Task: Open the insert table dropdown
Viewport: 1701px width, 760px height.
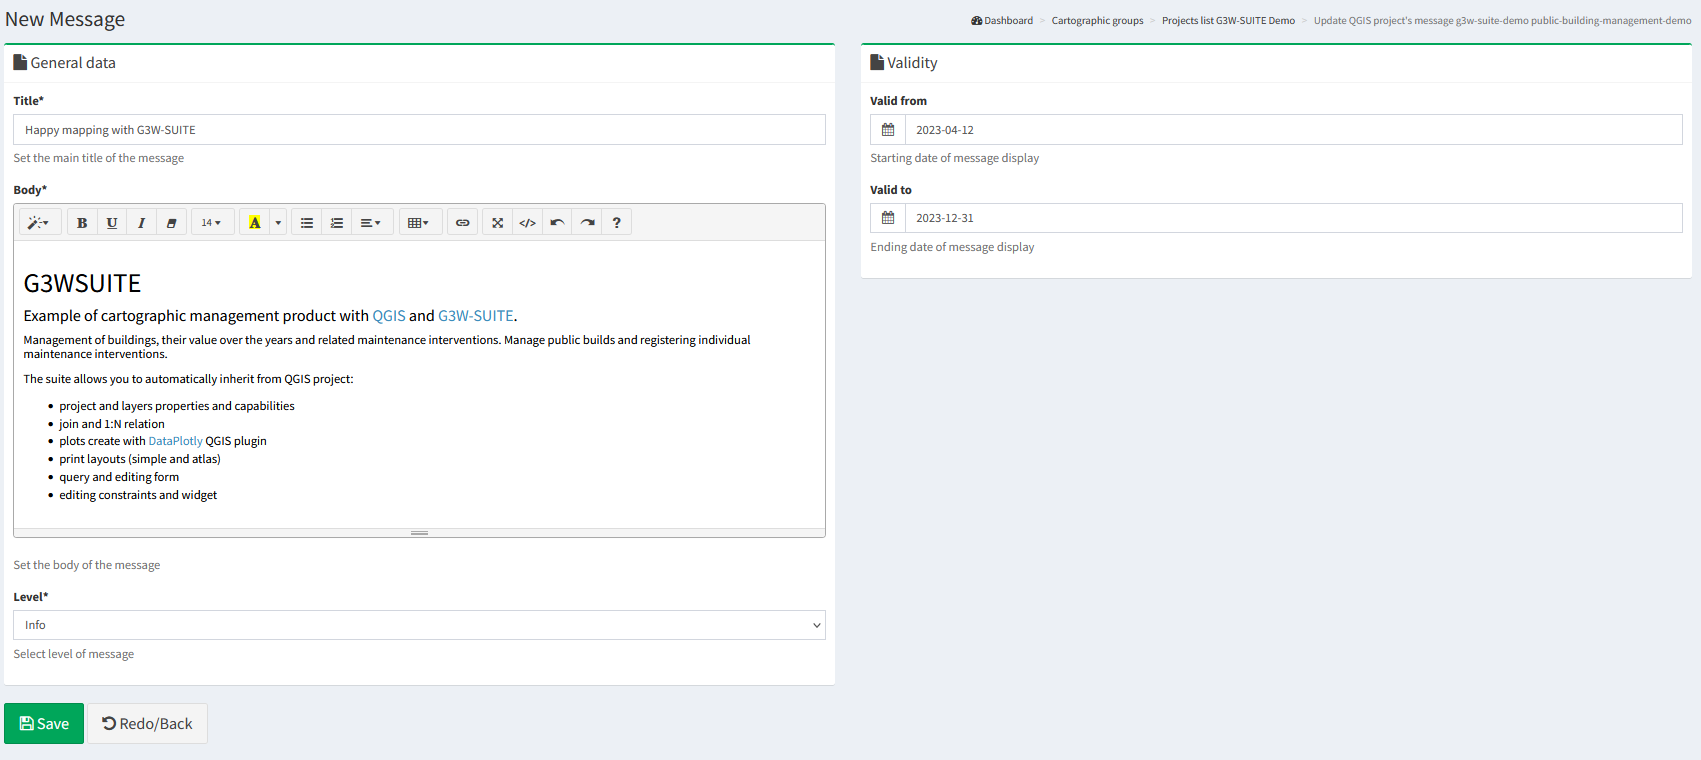Action: [x=420, y=223]
